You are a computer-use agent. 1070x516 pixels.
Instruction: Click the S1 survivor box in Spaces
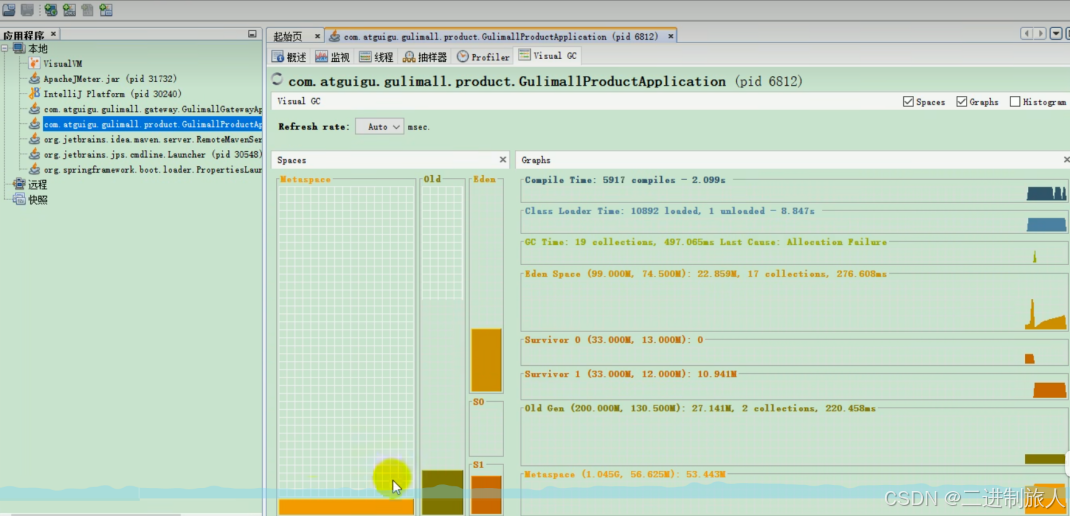tap(487, 488)
